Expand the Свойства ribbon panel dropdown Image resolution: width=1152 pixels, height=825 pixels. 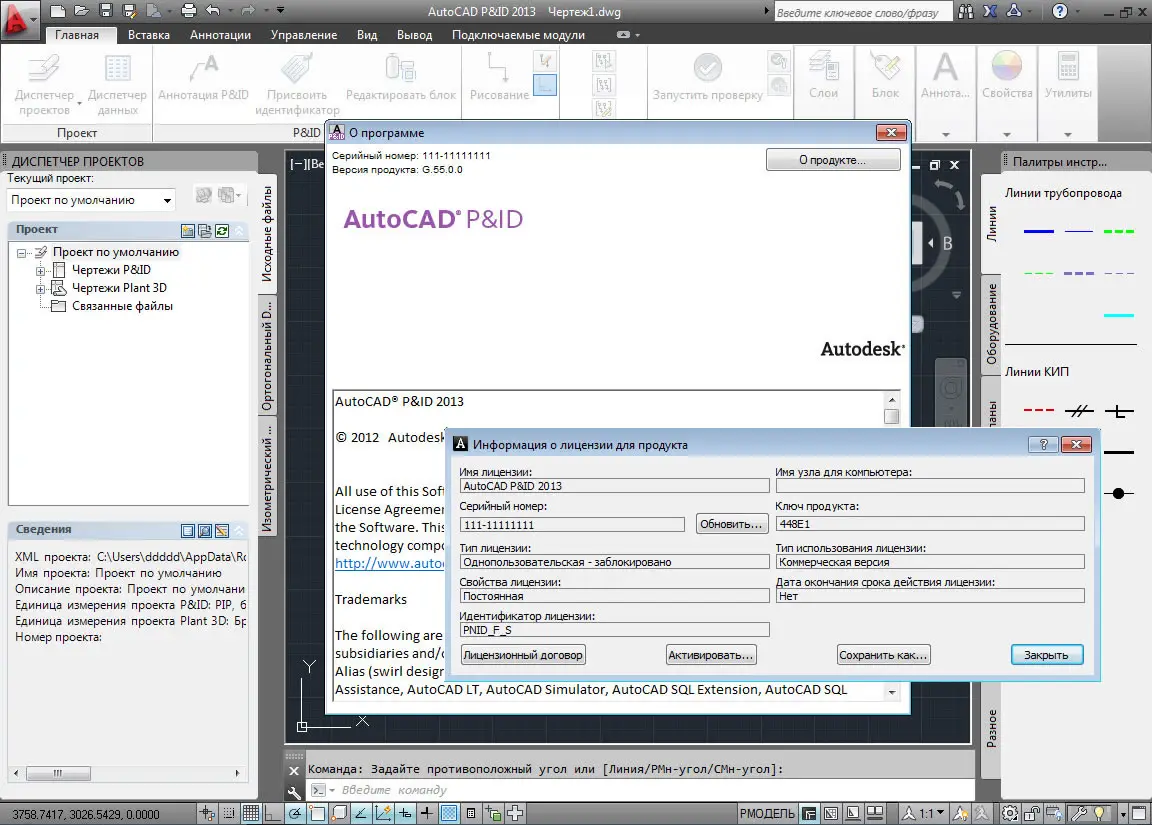coord(1007,134)
